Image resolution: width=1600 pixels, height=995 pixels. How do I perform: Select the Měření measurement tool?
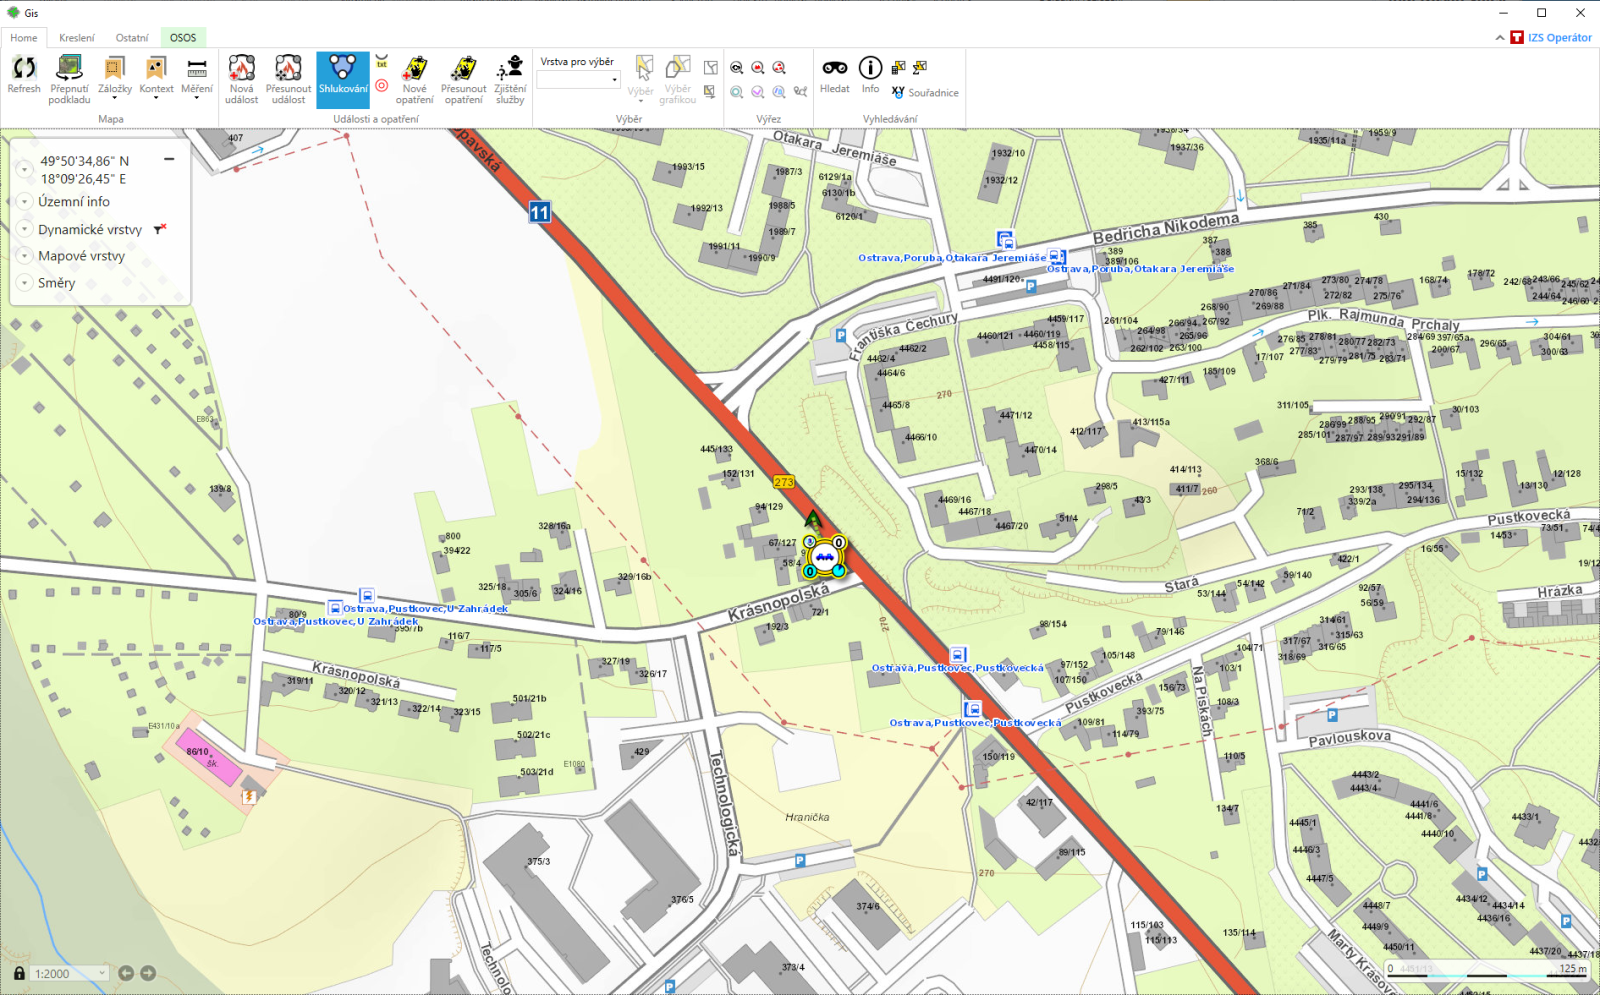(x=197, y=77)
